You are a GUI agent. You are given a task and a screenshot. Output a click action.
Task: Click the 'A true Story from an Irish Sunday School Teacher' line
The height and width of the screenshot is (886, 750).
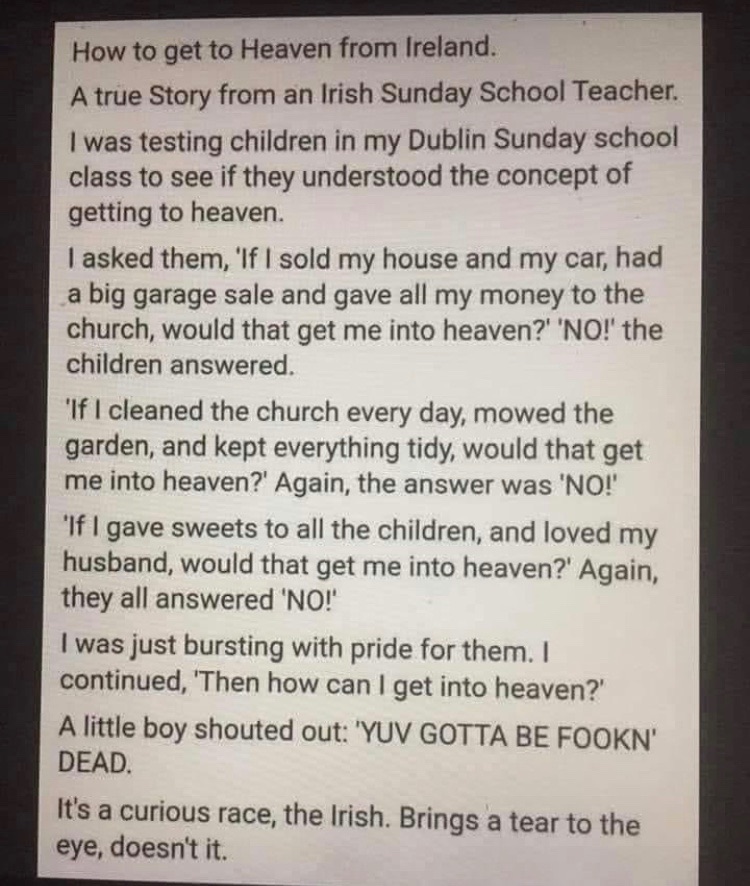click(x=374, y=94)
